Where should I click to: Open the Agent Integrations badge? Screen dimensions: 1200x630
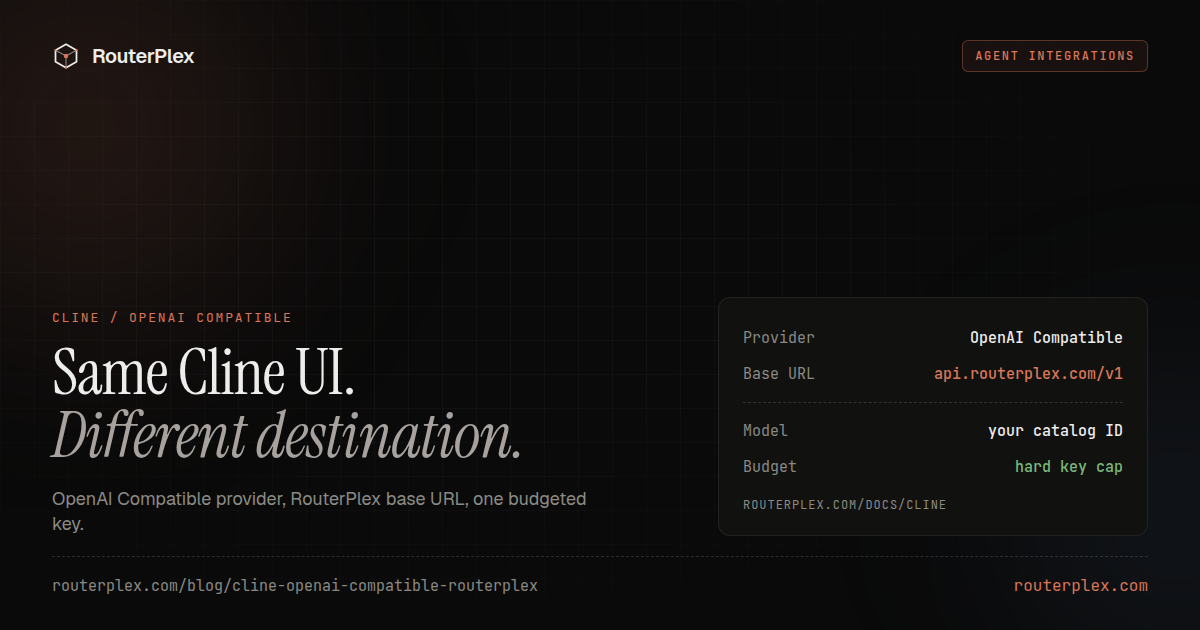tap(1055, 56)
